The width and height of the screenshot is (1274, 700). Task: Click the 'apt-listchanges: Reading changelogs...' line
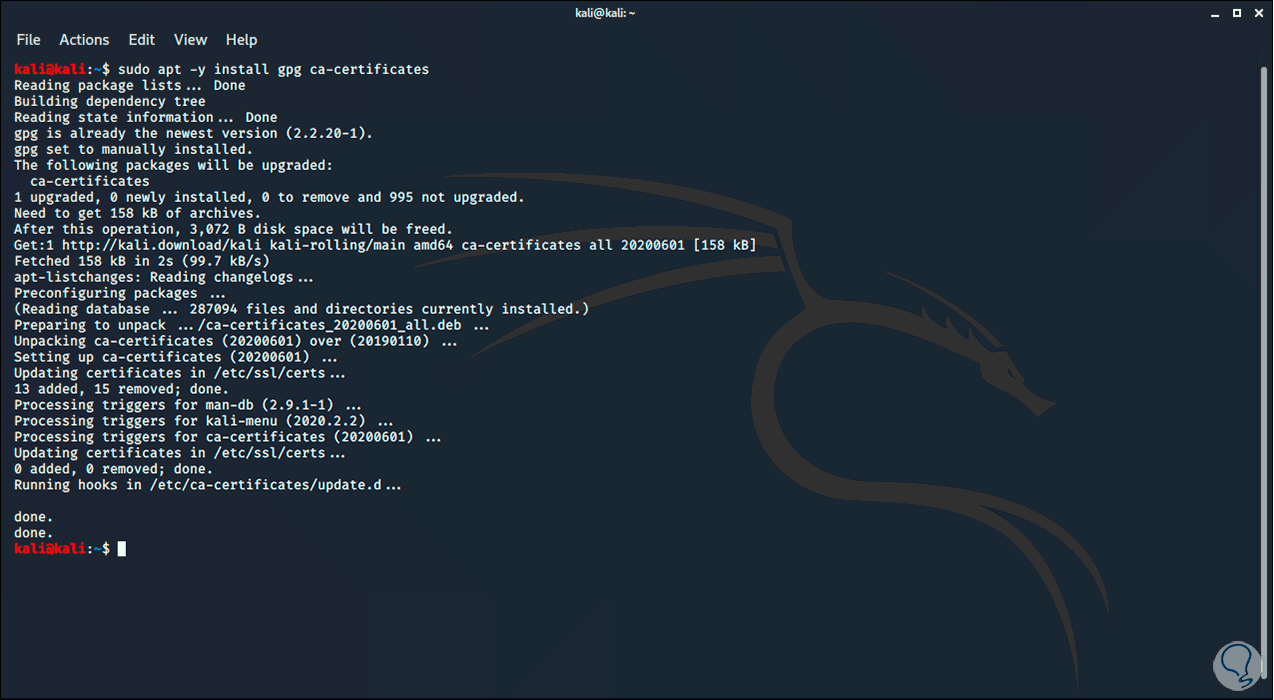tap(164, 277)
